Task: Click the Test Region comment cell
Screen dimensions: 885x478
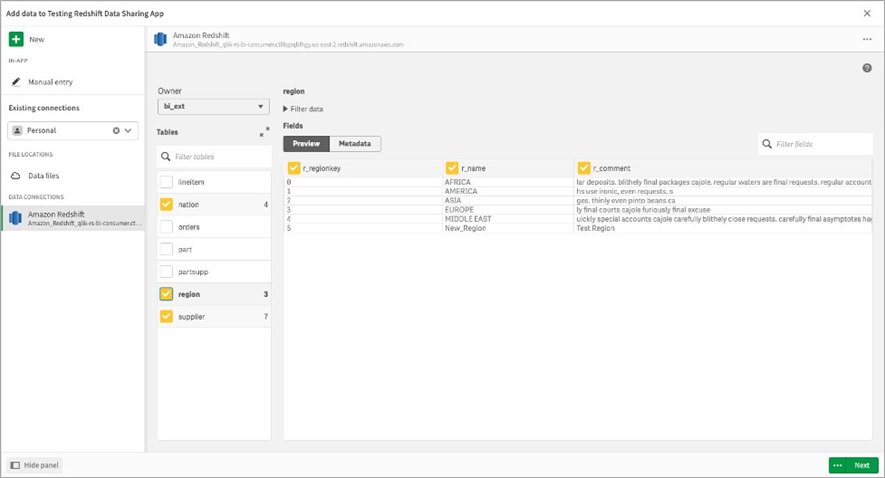Action: tap(595, 228)
